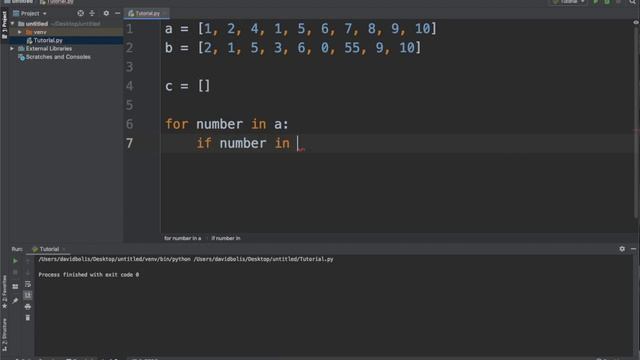This screenshot has height=360, width=640.
Task: Click the 'if number in' breadcrumb
Action: point(226,238)
